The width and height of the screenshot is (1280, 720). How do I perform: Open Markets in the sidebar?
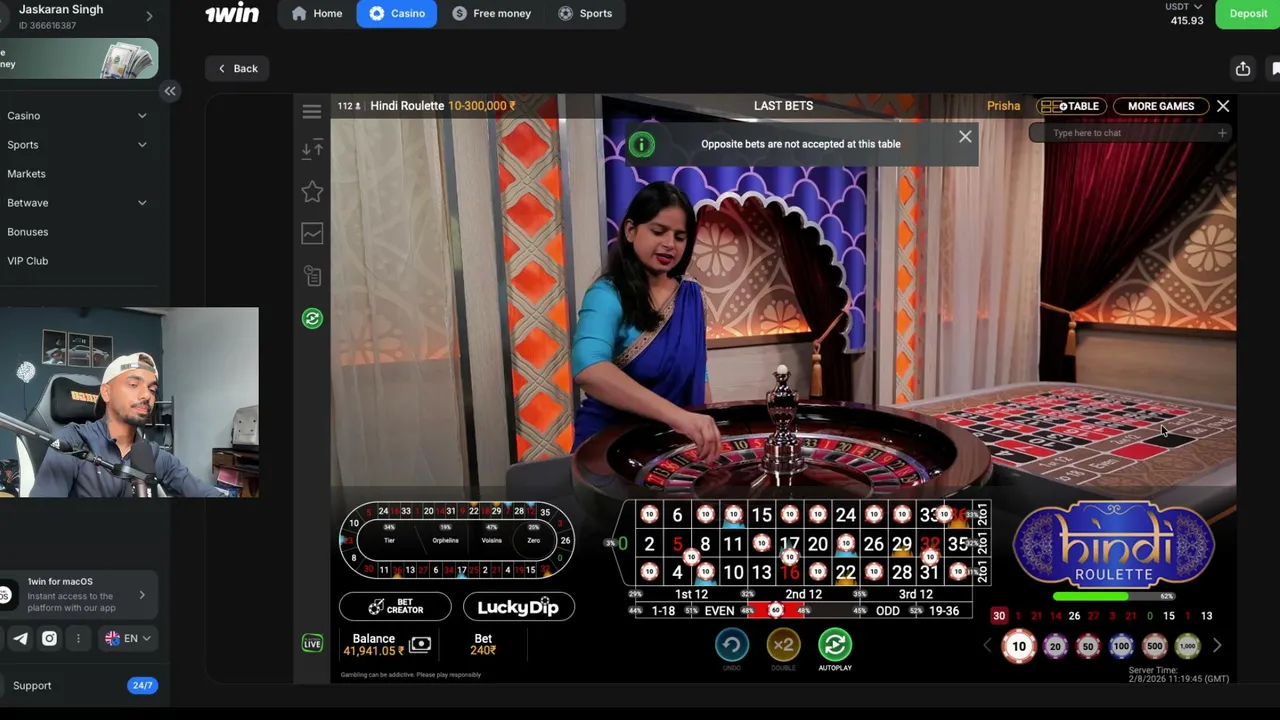click(x=26, y=174)
